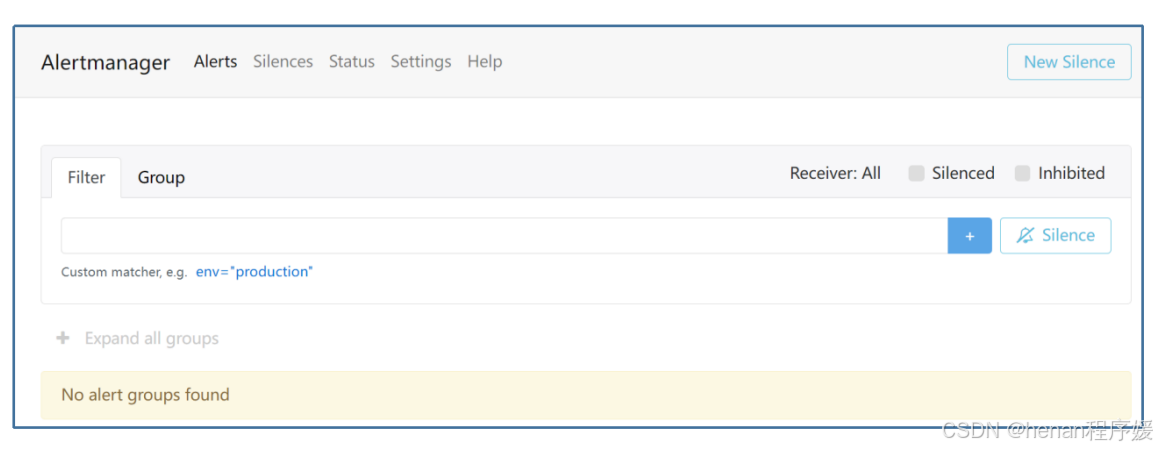Click the Silence button next to filter
This screenshot has width=1157, height=450.
pyautogui.click(x=1056, y=235)
